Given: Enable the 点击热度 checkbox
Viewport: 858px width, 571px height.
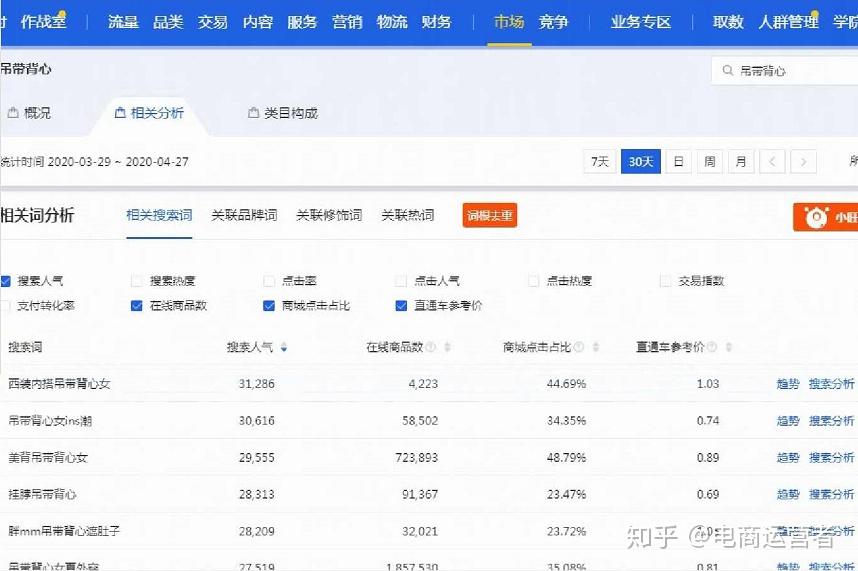Looking at the screenshot, I should pos(534,281).
